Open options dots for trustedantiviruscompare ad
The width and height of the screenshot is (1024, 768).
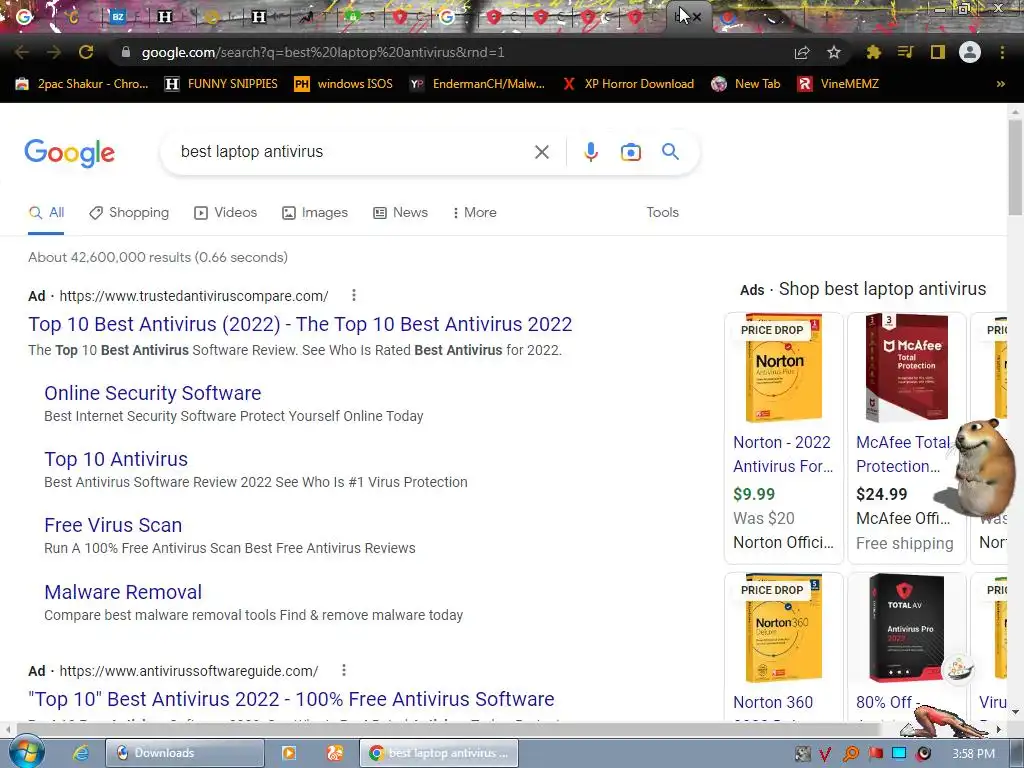[x=354, y=295]
